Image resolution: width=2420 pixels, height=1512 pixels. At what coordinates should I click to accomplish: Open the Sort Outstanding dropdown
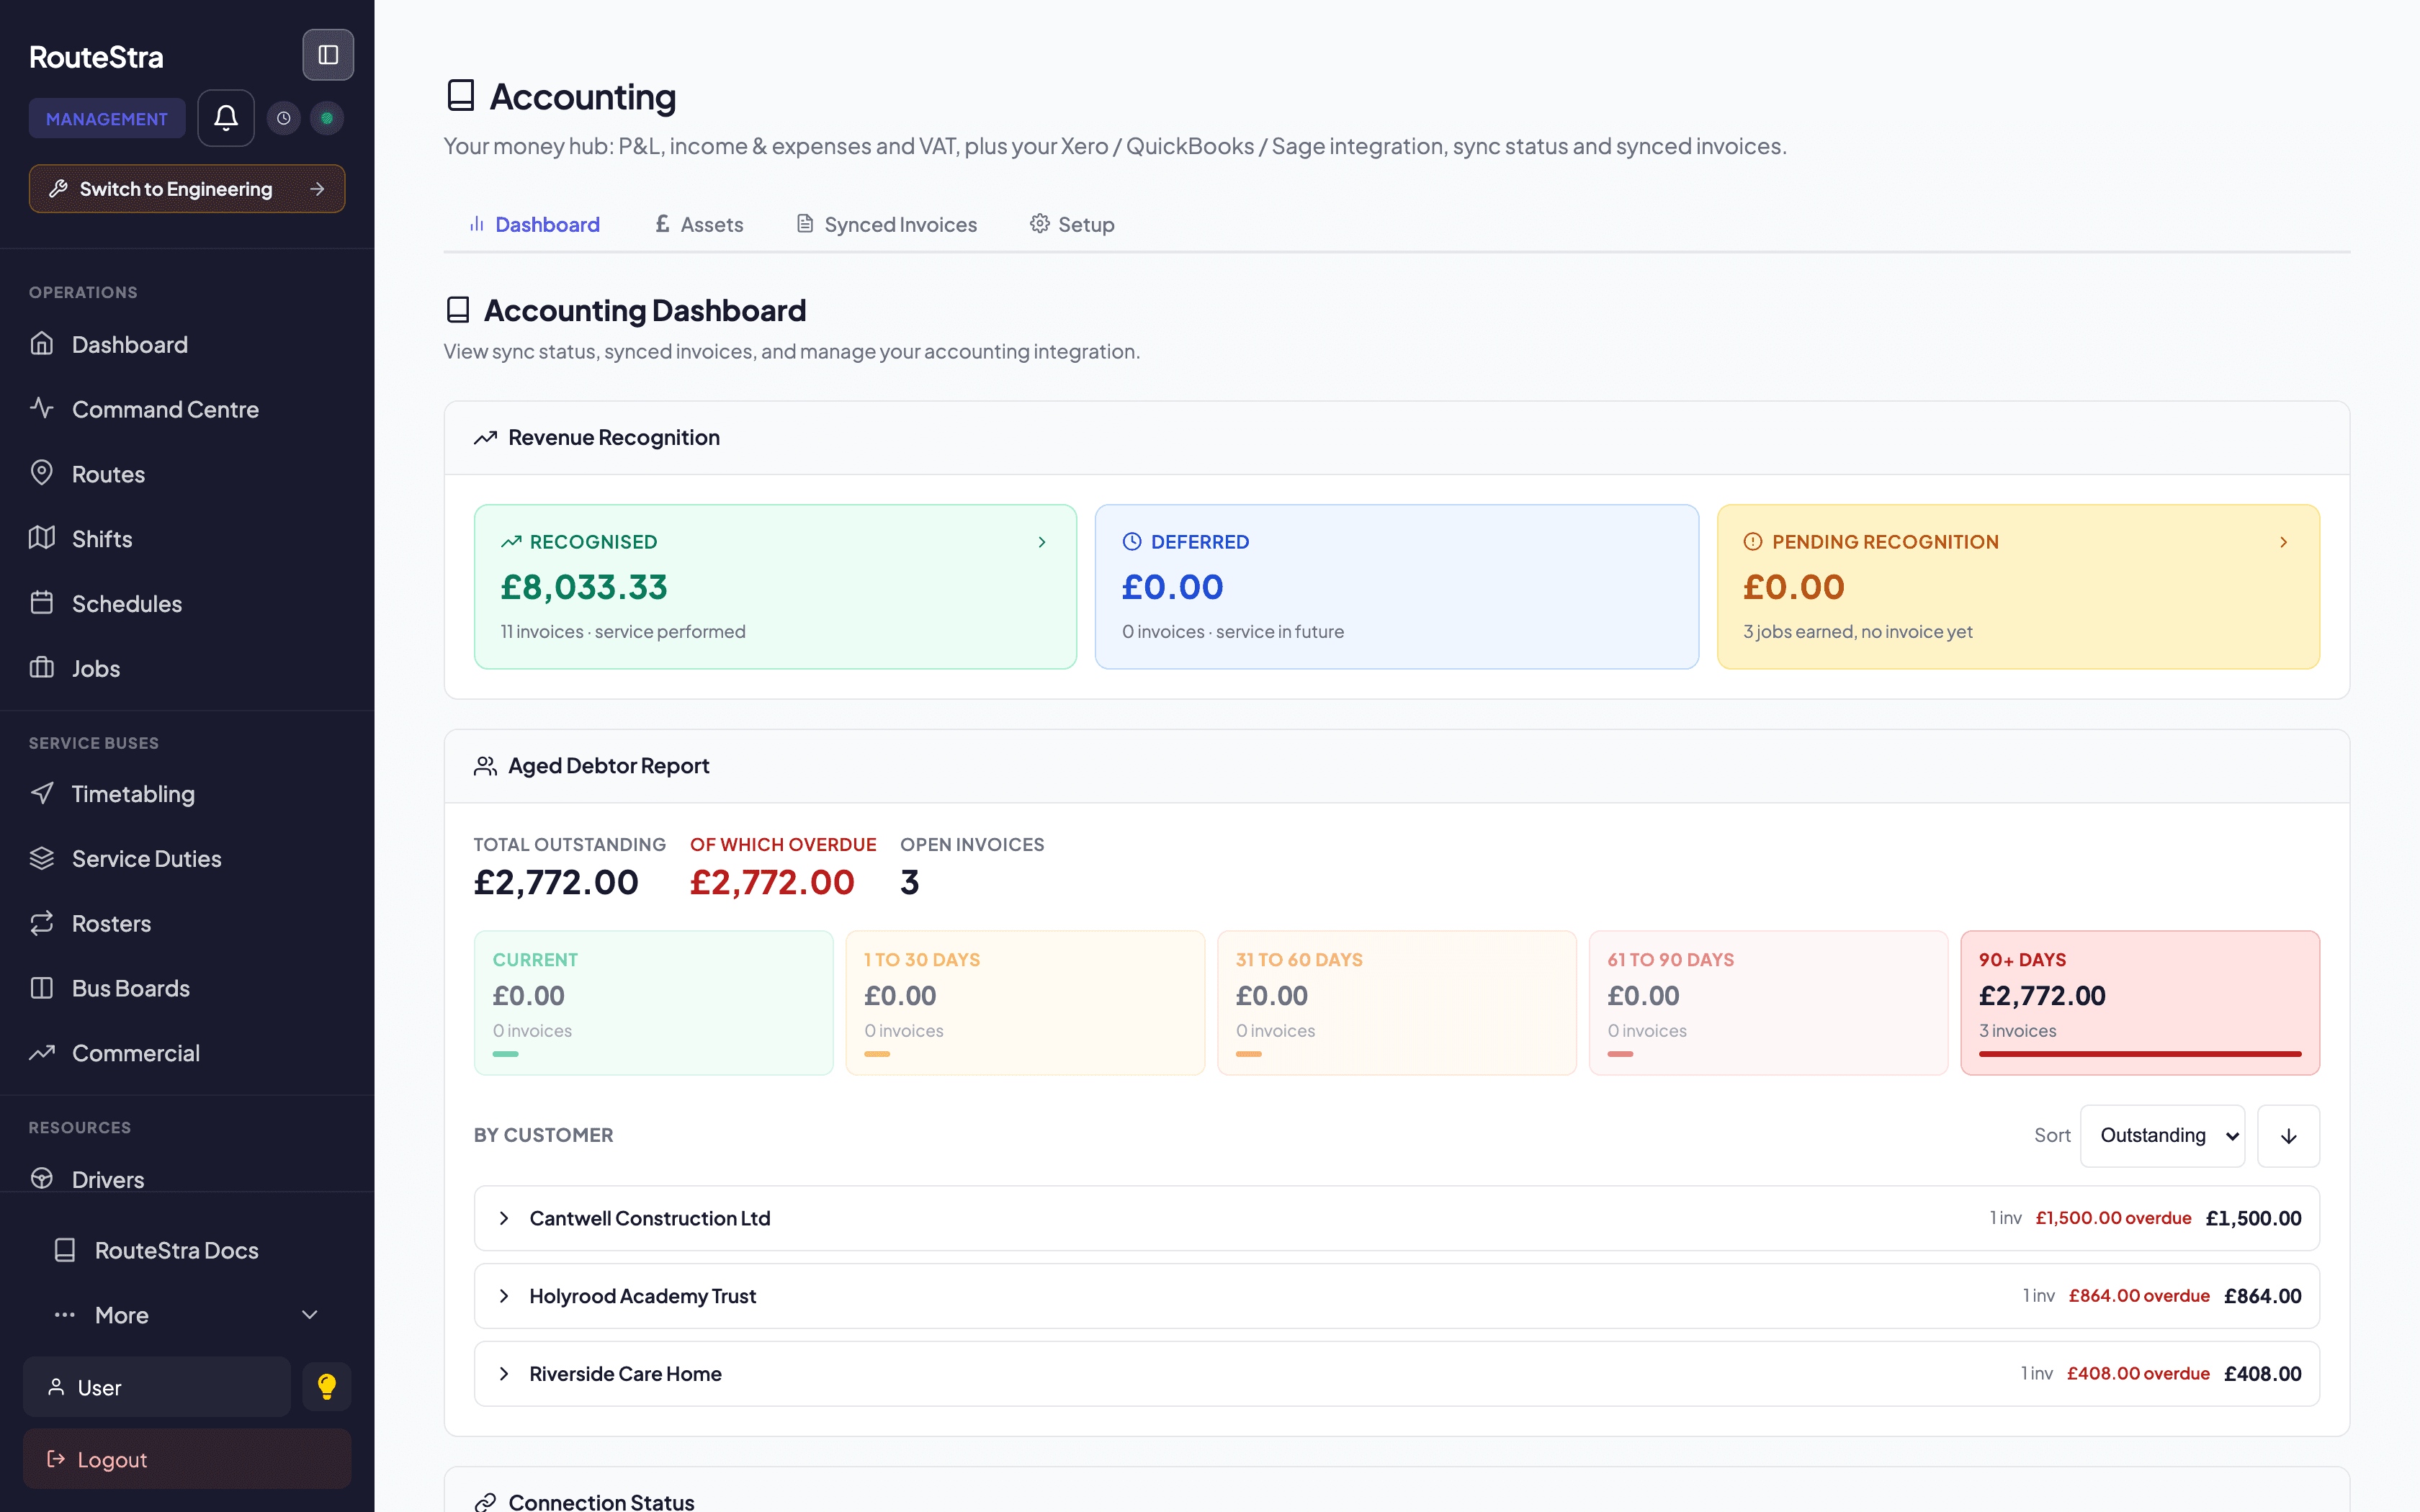2162,1136
